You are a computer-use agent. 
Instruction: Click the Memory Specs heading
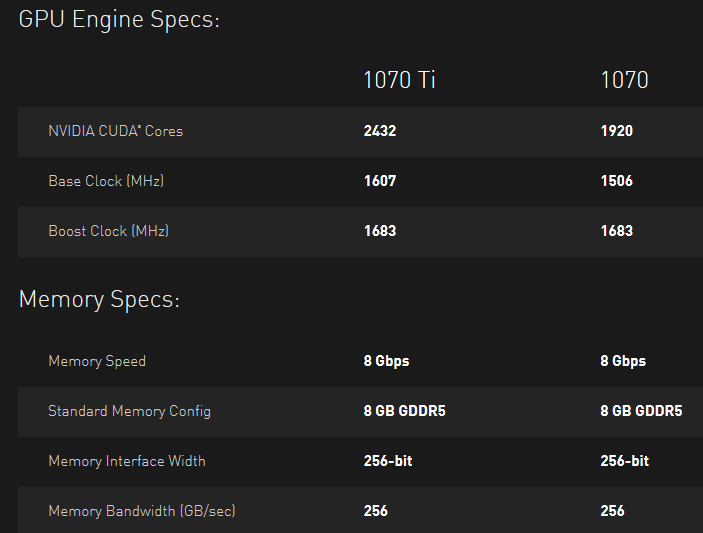(x=99, y=299)
